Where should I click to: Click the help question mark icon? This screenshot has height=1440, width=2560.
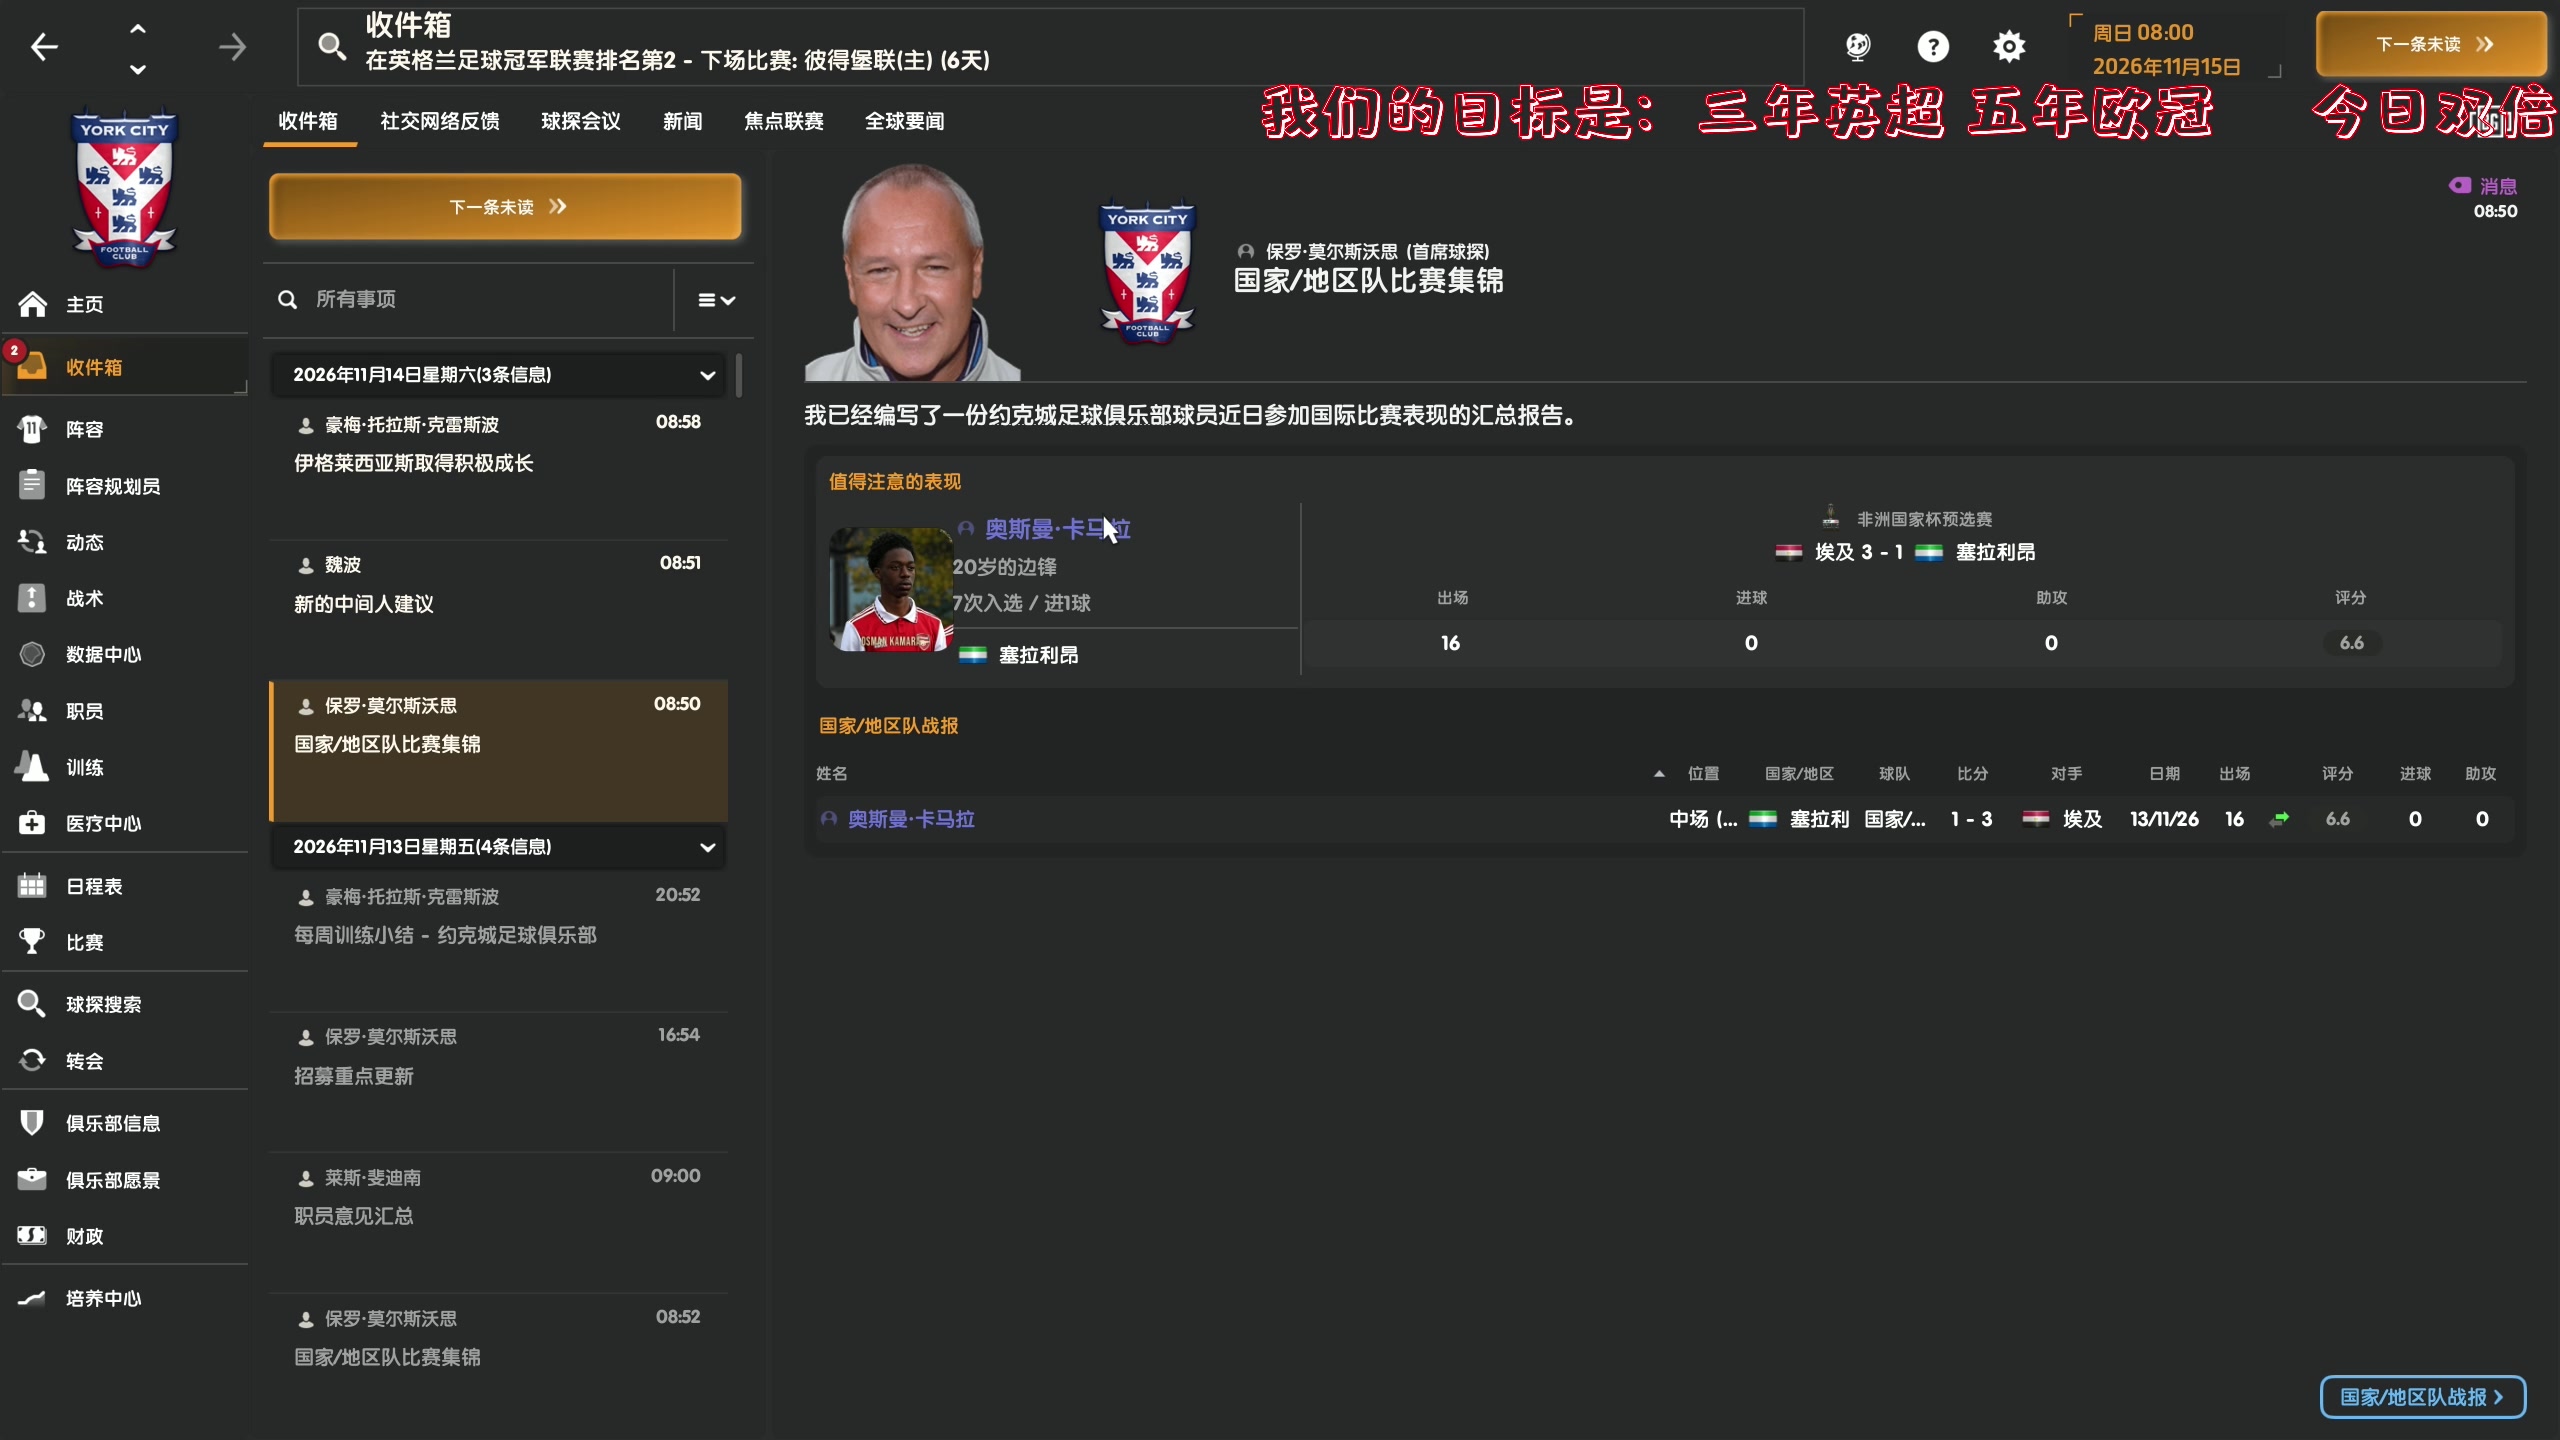[x=1933, y=46]
